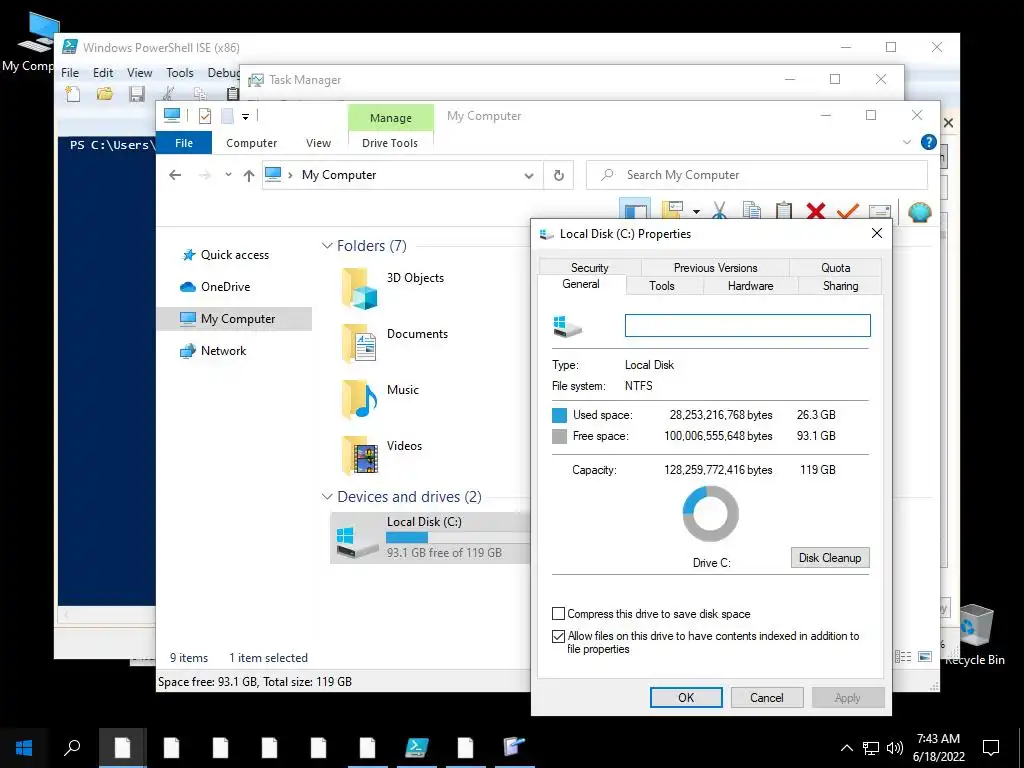Go up one level with the up arrow
Image resolution: width=1024 pixels, height=768 pixels.
pyautogui.click(x=248, y=175)
